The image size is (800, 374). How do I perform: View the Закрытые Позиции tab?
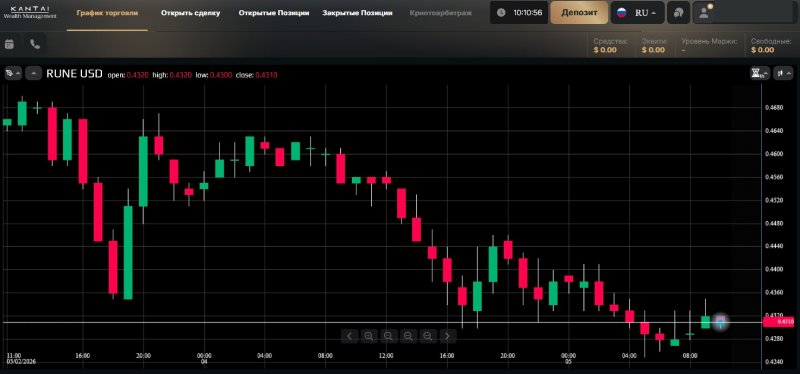pos(357,13)
